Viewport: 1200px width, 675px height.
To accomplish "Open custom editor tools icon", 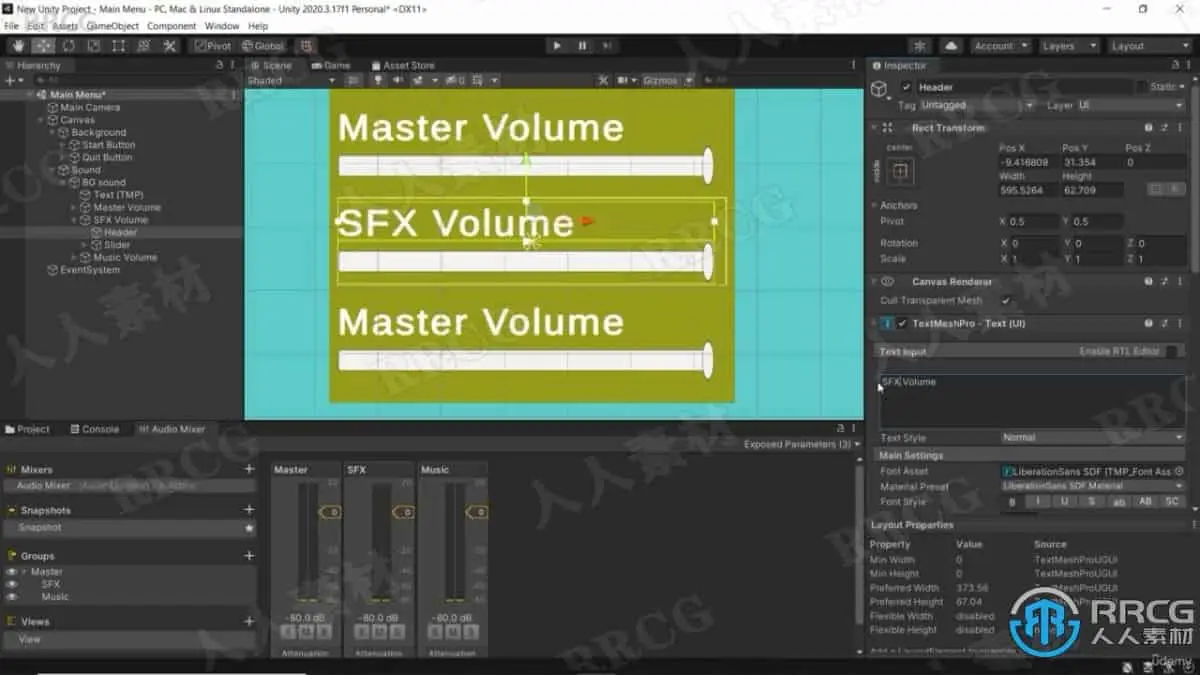I will point(169,46).
